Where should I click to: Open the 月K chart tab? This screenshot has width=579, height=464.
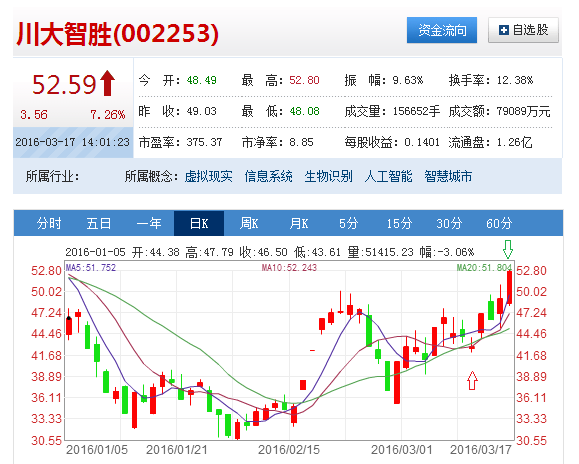coord(299,223)
